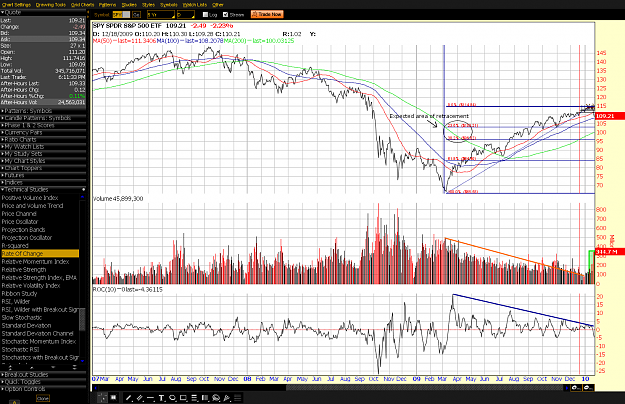Select the ellipse drawing tool

click(x=172, y=398)
